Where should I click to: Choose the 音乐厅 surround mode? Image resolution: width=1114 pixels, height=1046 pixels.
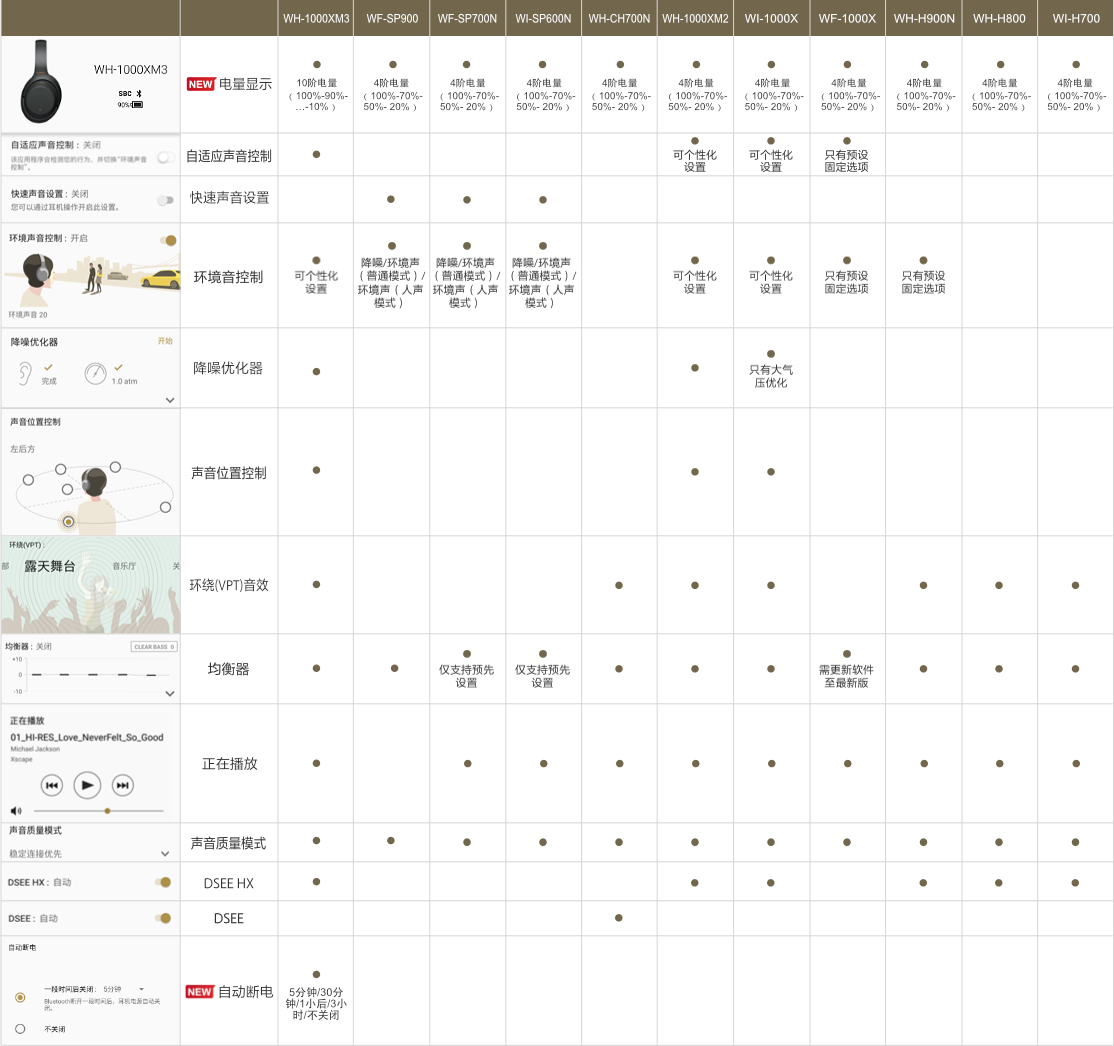pyautogui.click(x=124, y=566)
